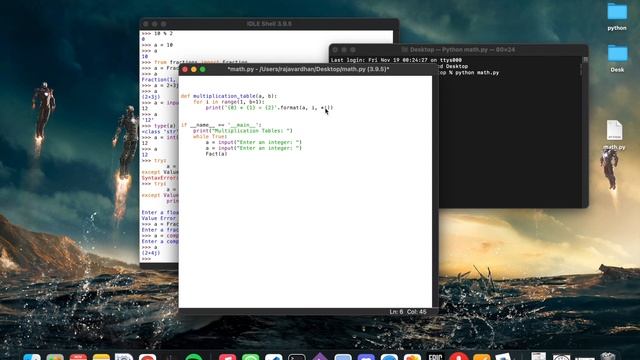Click the 'Multiplication Tables' print line
640x360 pixels.
click(243, 131)
